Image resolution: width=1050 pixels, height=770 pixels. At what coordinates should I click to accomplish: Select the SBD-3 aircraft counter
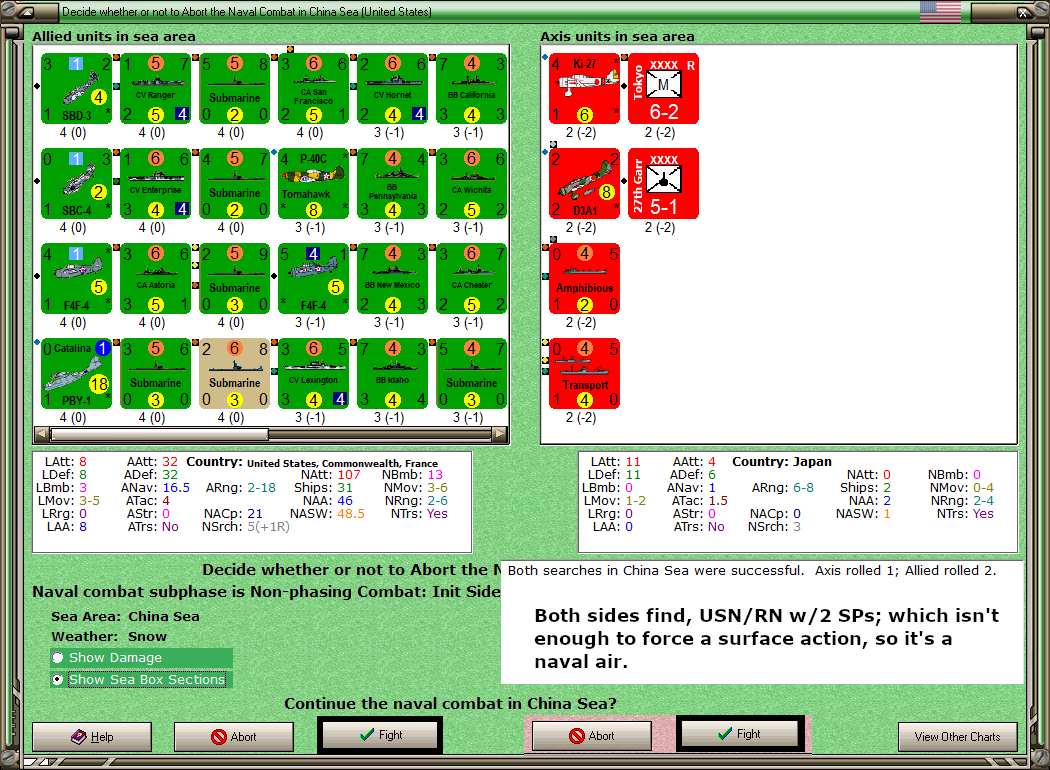pyautogui.click(x=76, y=89)
